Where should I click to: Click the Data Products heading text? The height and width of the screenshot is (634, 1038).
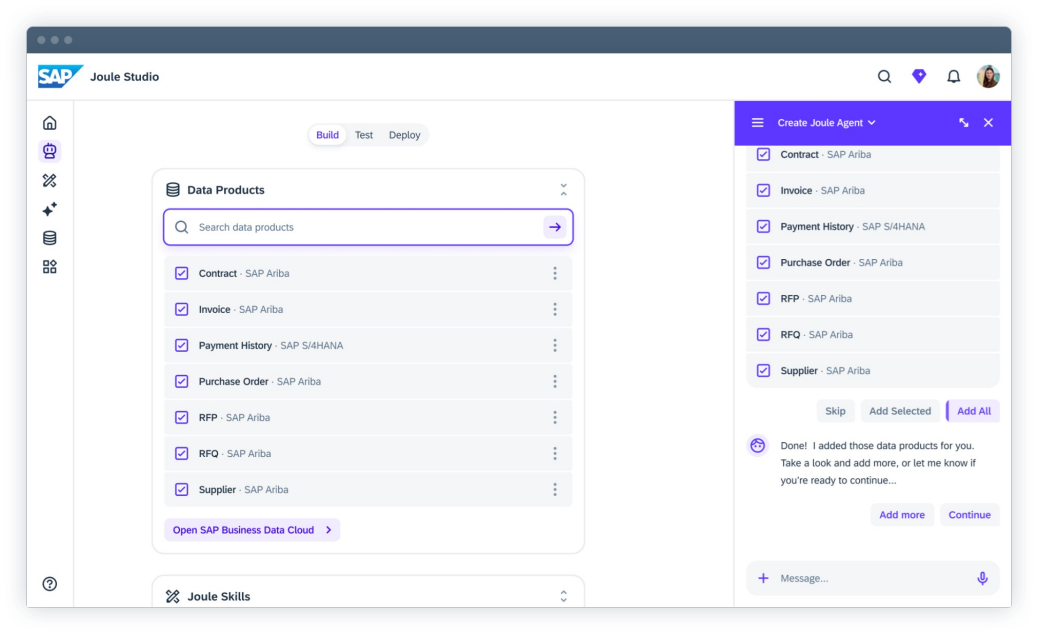point(226,190)
